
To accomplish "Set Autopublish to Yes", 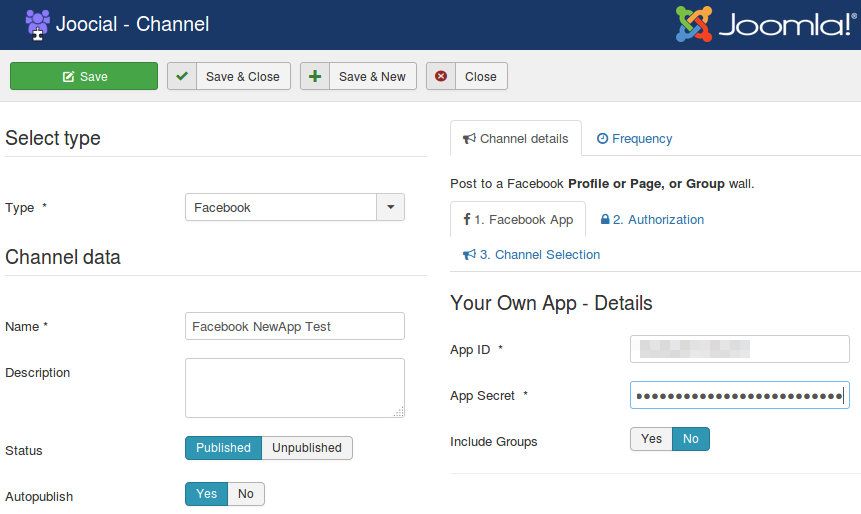I will (x=206, y=494).
